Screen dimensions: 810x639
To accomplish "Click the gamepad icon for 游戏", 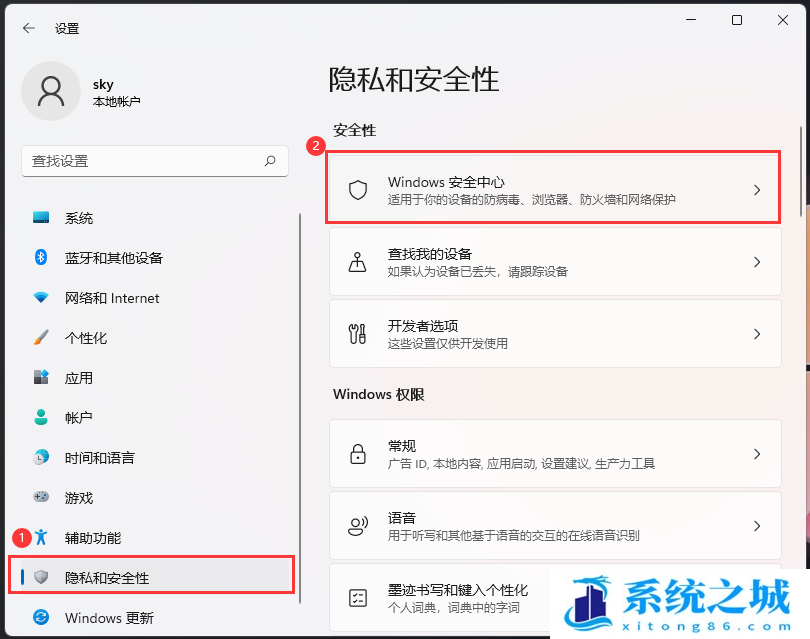I will pos(41,497).
